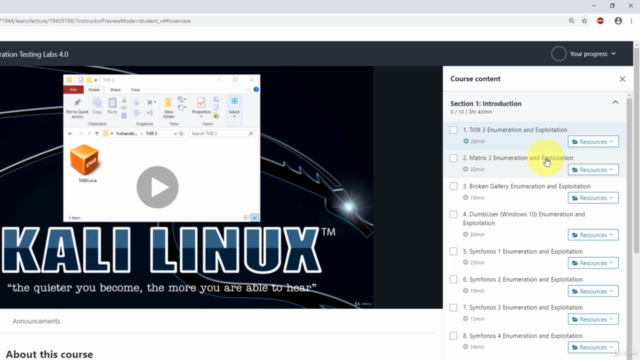640x360 pixels.
Task: Select Home tab in Explorer window
Action: [x=94, y=89]
